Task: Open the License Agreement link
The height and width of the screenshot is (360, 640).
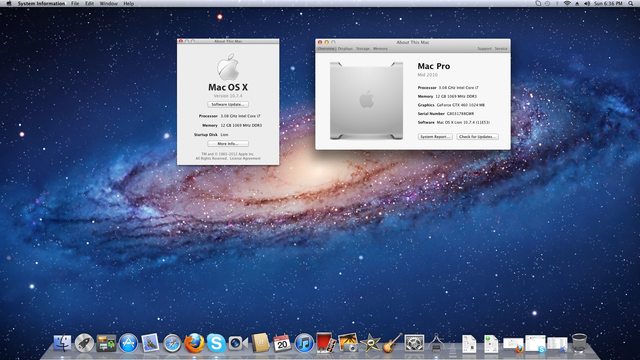Action: pyautogui.click(x=245, y=158)
